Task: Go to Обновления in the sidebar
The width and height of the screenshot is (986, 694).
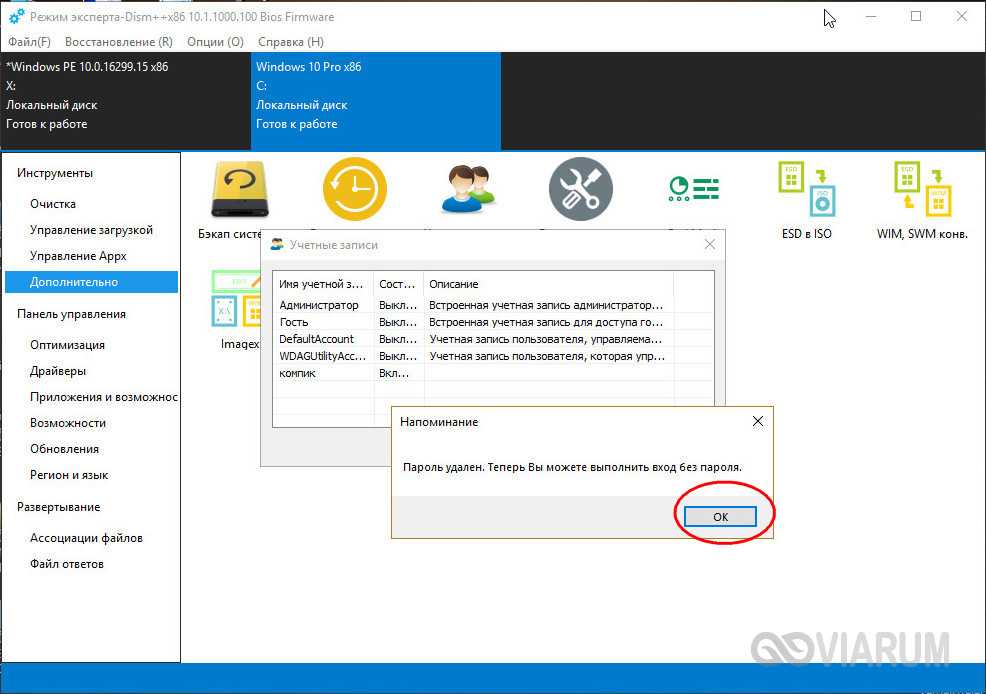Action: point(64,449)
